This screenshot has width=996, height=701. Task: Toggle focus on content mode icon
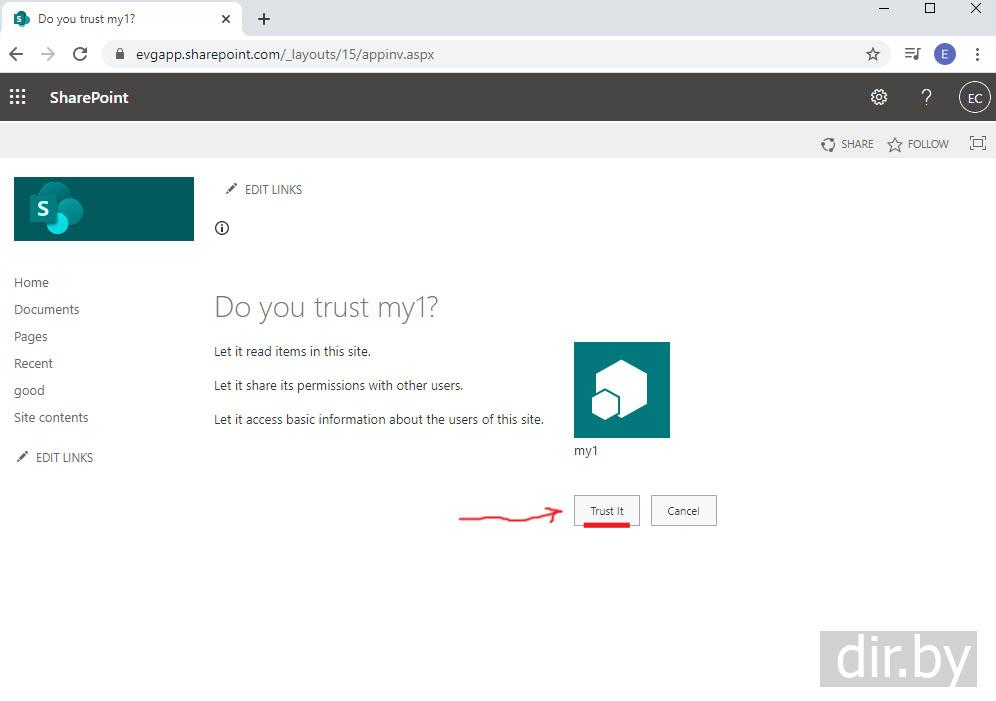[977, 143]
